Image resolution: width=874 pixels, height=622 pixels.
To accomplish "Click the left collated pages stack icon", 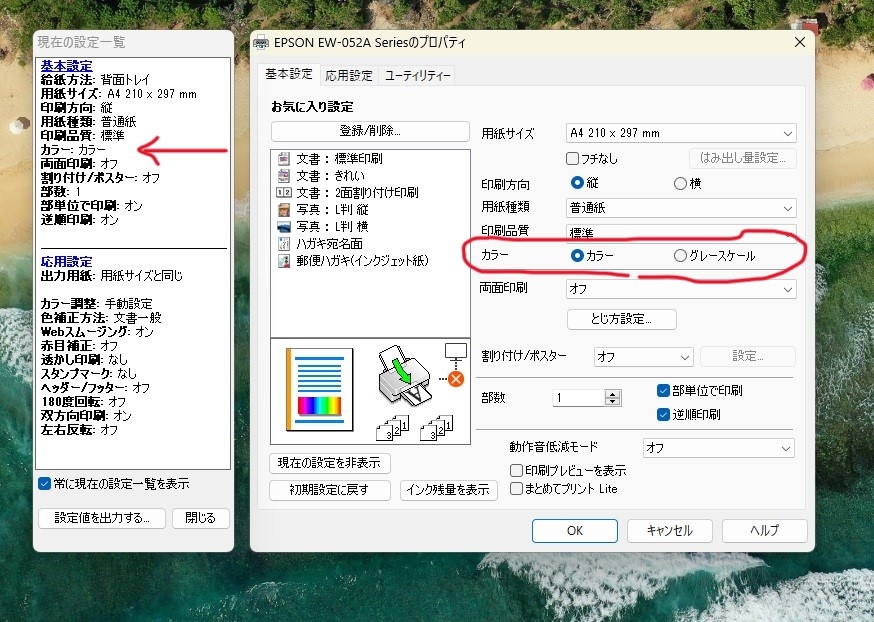I will coord(392,428).
